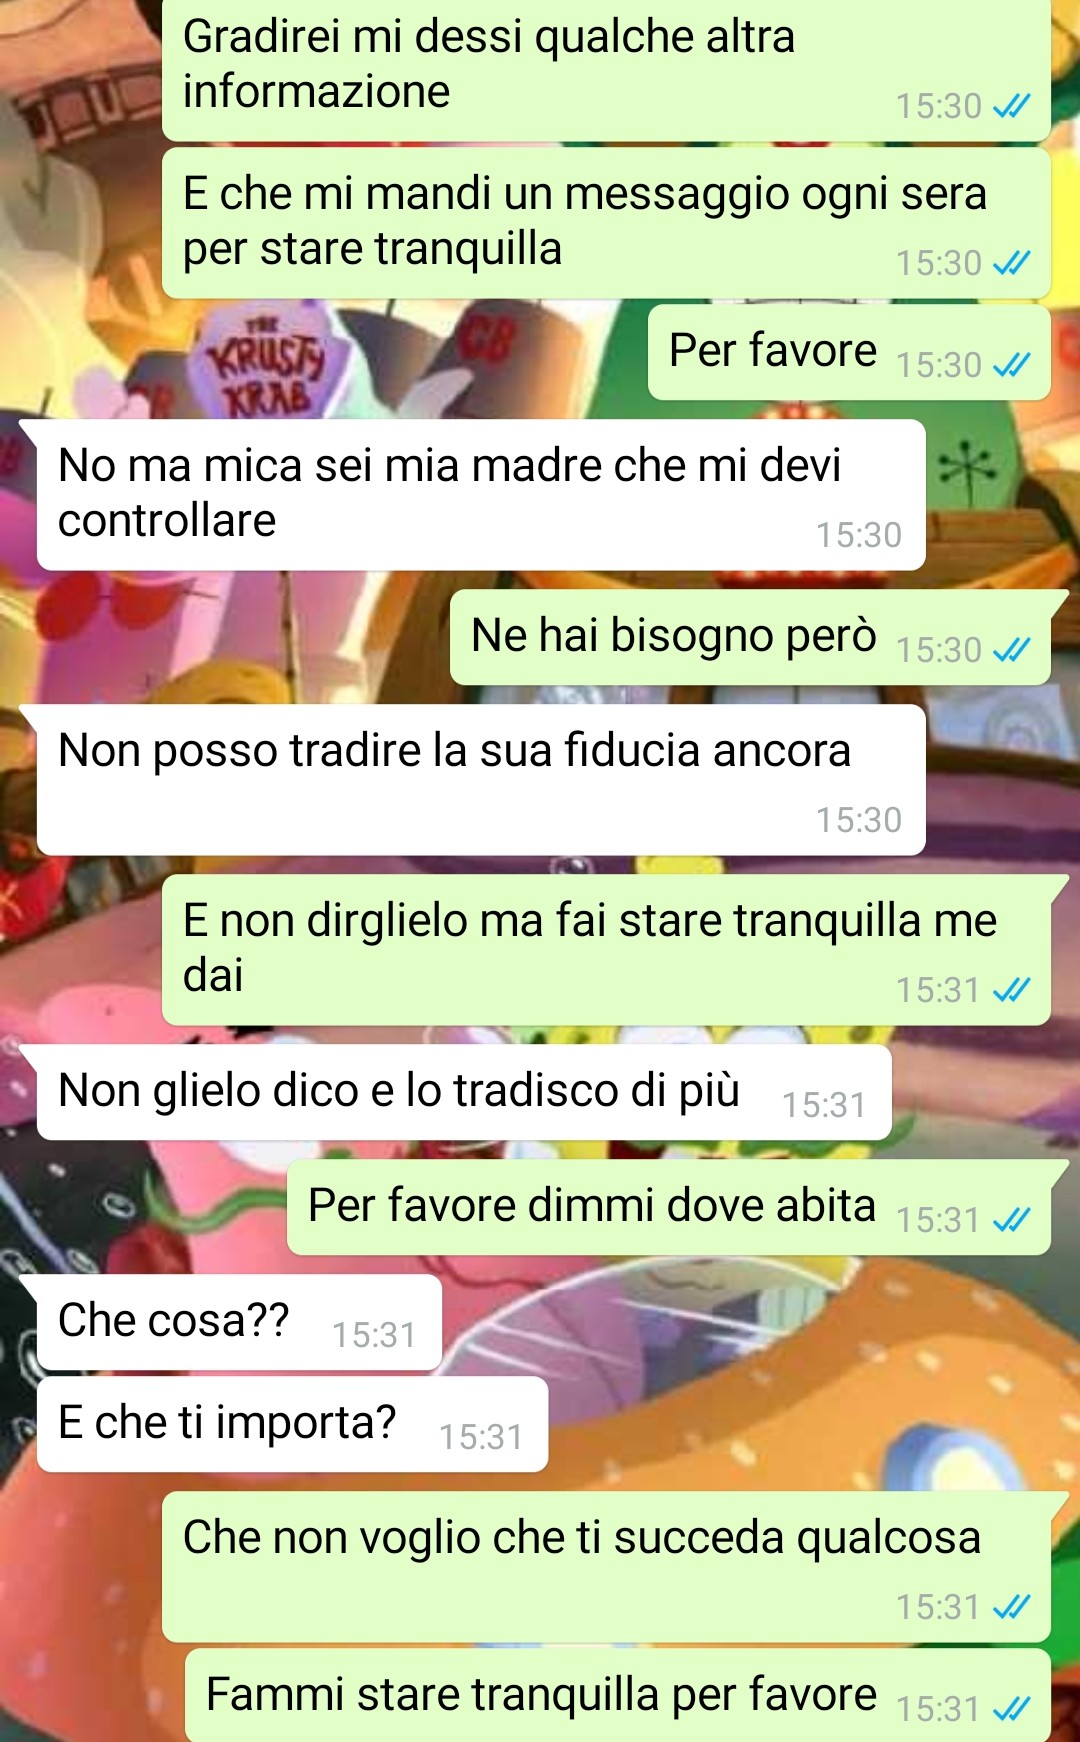Viewport: 1080px width, 1742px height.
Task: Tap read ticks on 'Per favore dimmi dove abita'
Action: tap(1011, 1220)
